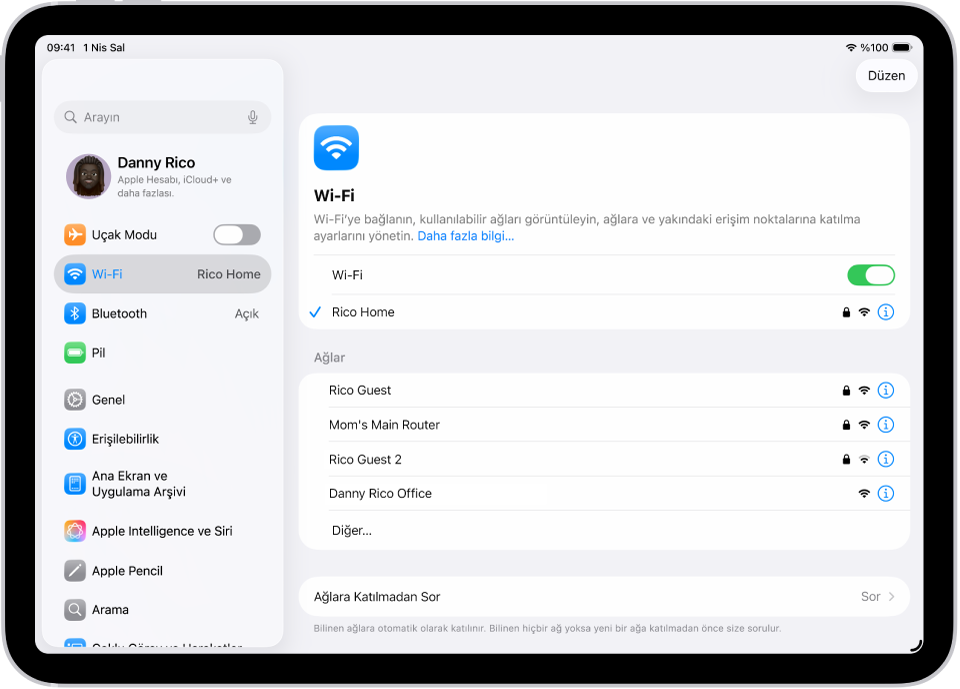Join Mom's Main Router network

(604, 424)
